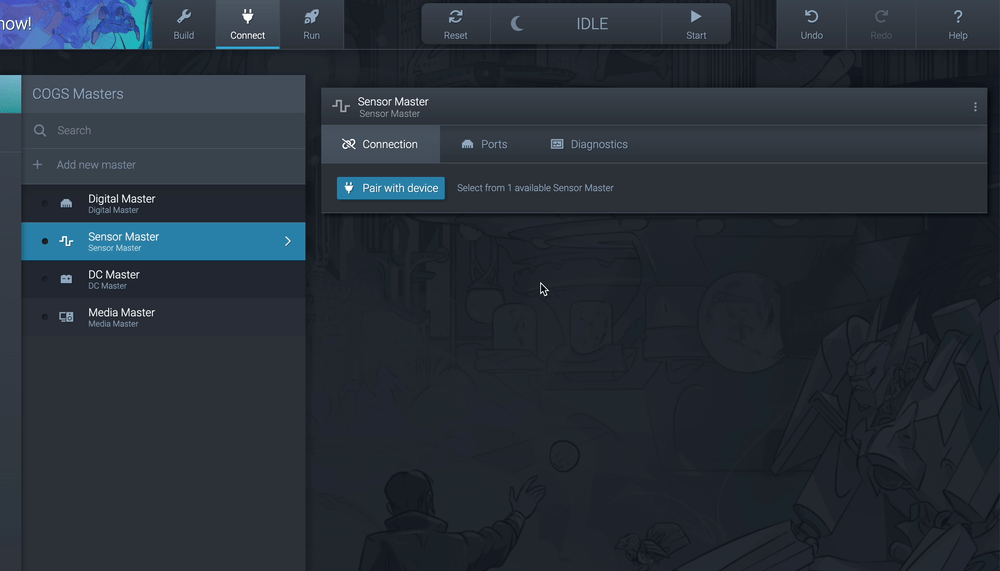Open the Ports tab
The image size is (1000, 571).
click(x=484, y=144)
